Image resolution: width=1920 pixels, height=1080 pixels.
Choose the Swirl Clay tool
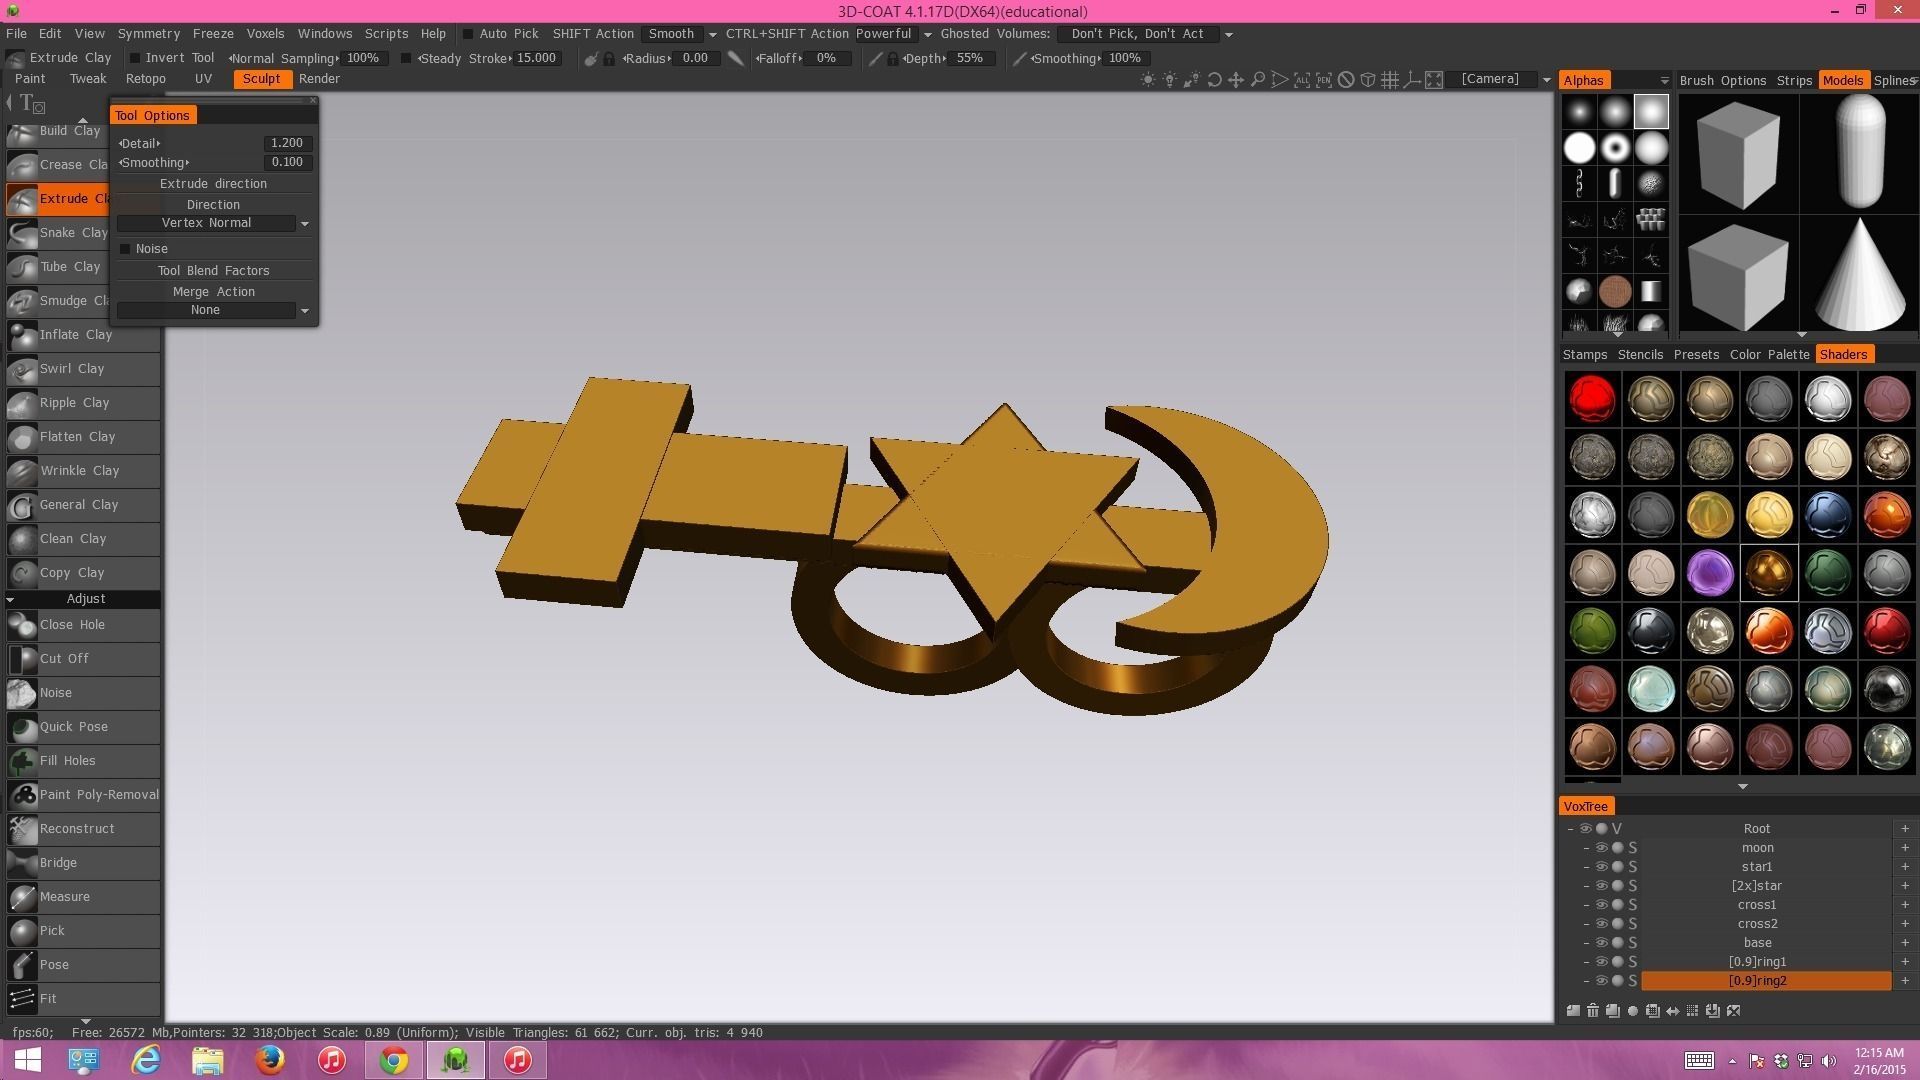pos(83,369)
